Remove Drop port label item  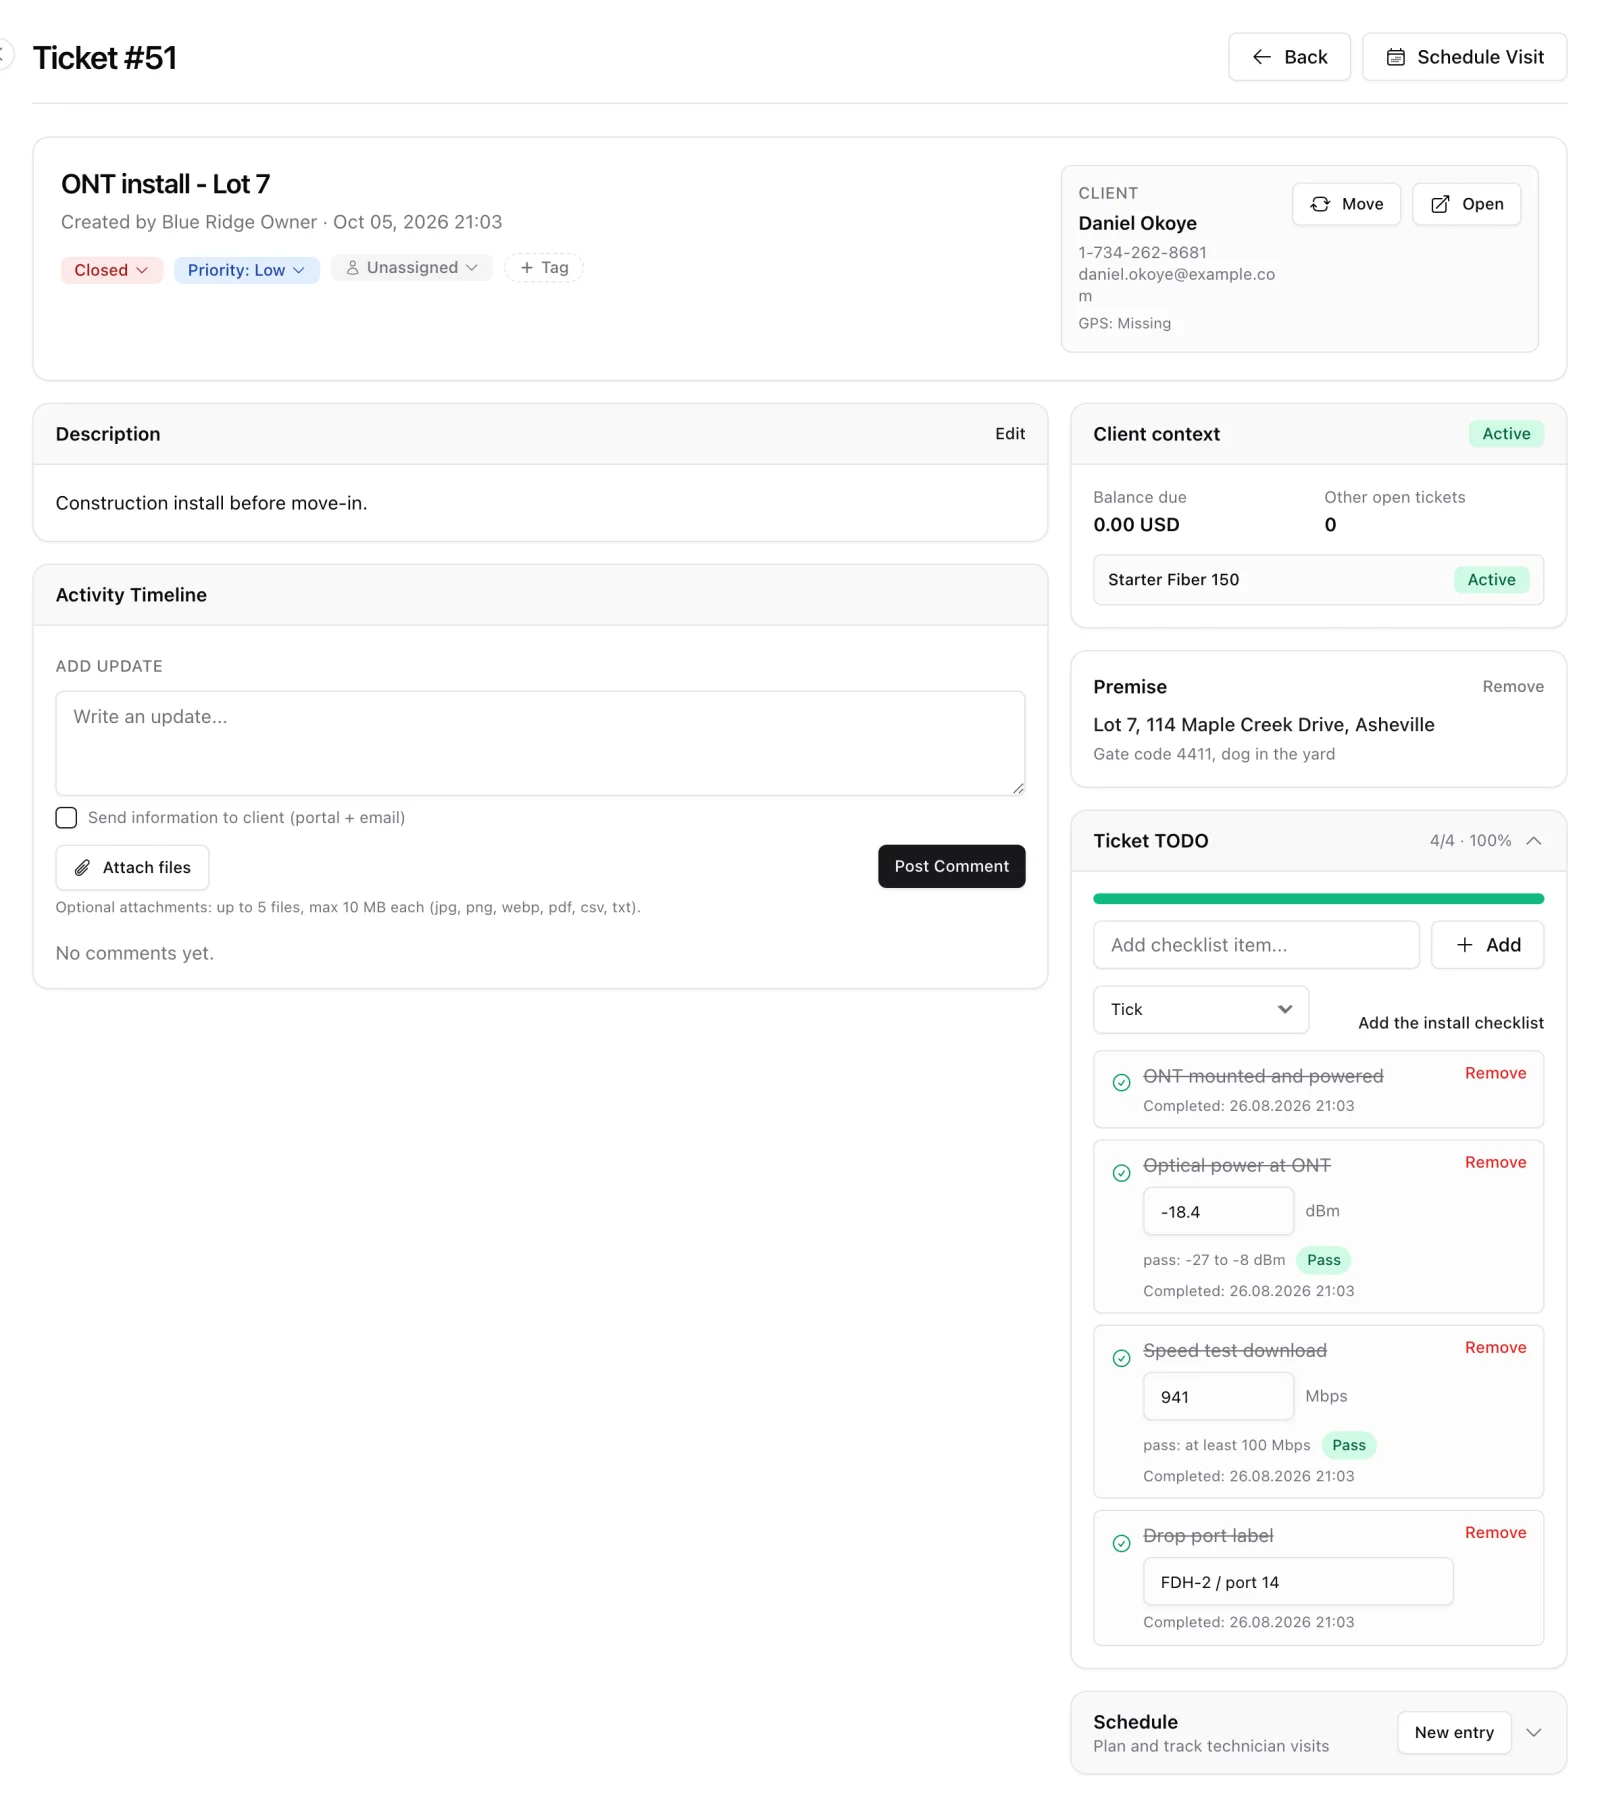coord(1495,1532)
